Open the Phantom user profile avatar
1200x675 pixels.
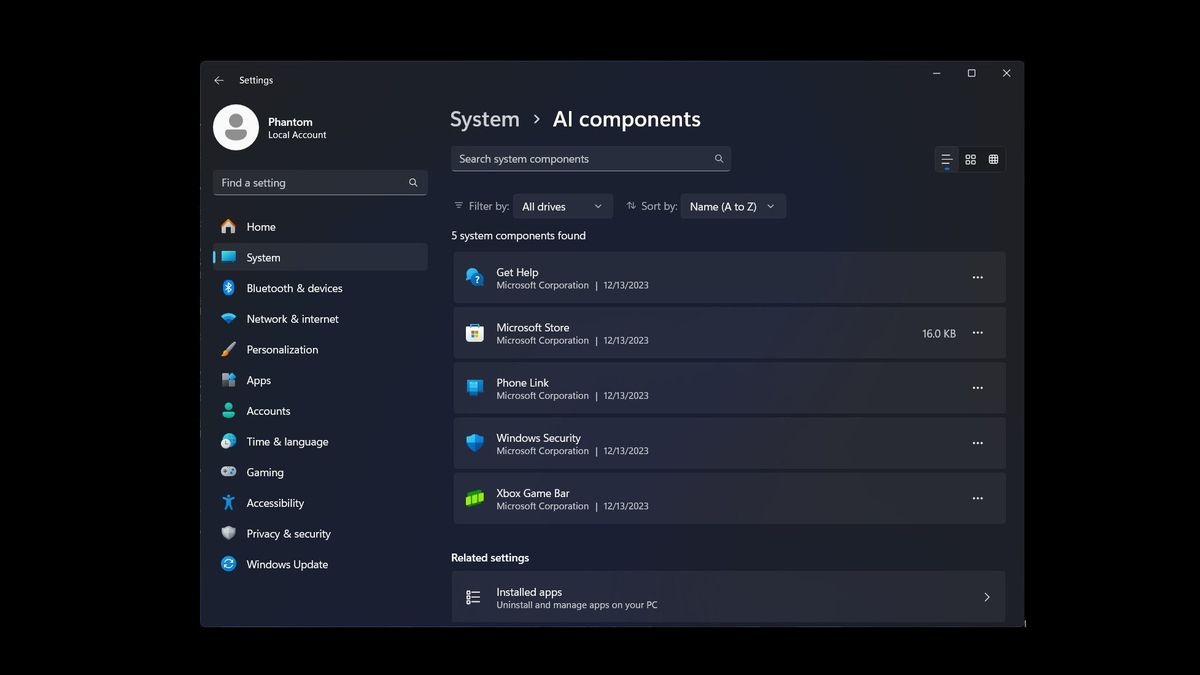tap(236, 128)
